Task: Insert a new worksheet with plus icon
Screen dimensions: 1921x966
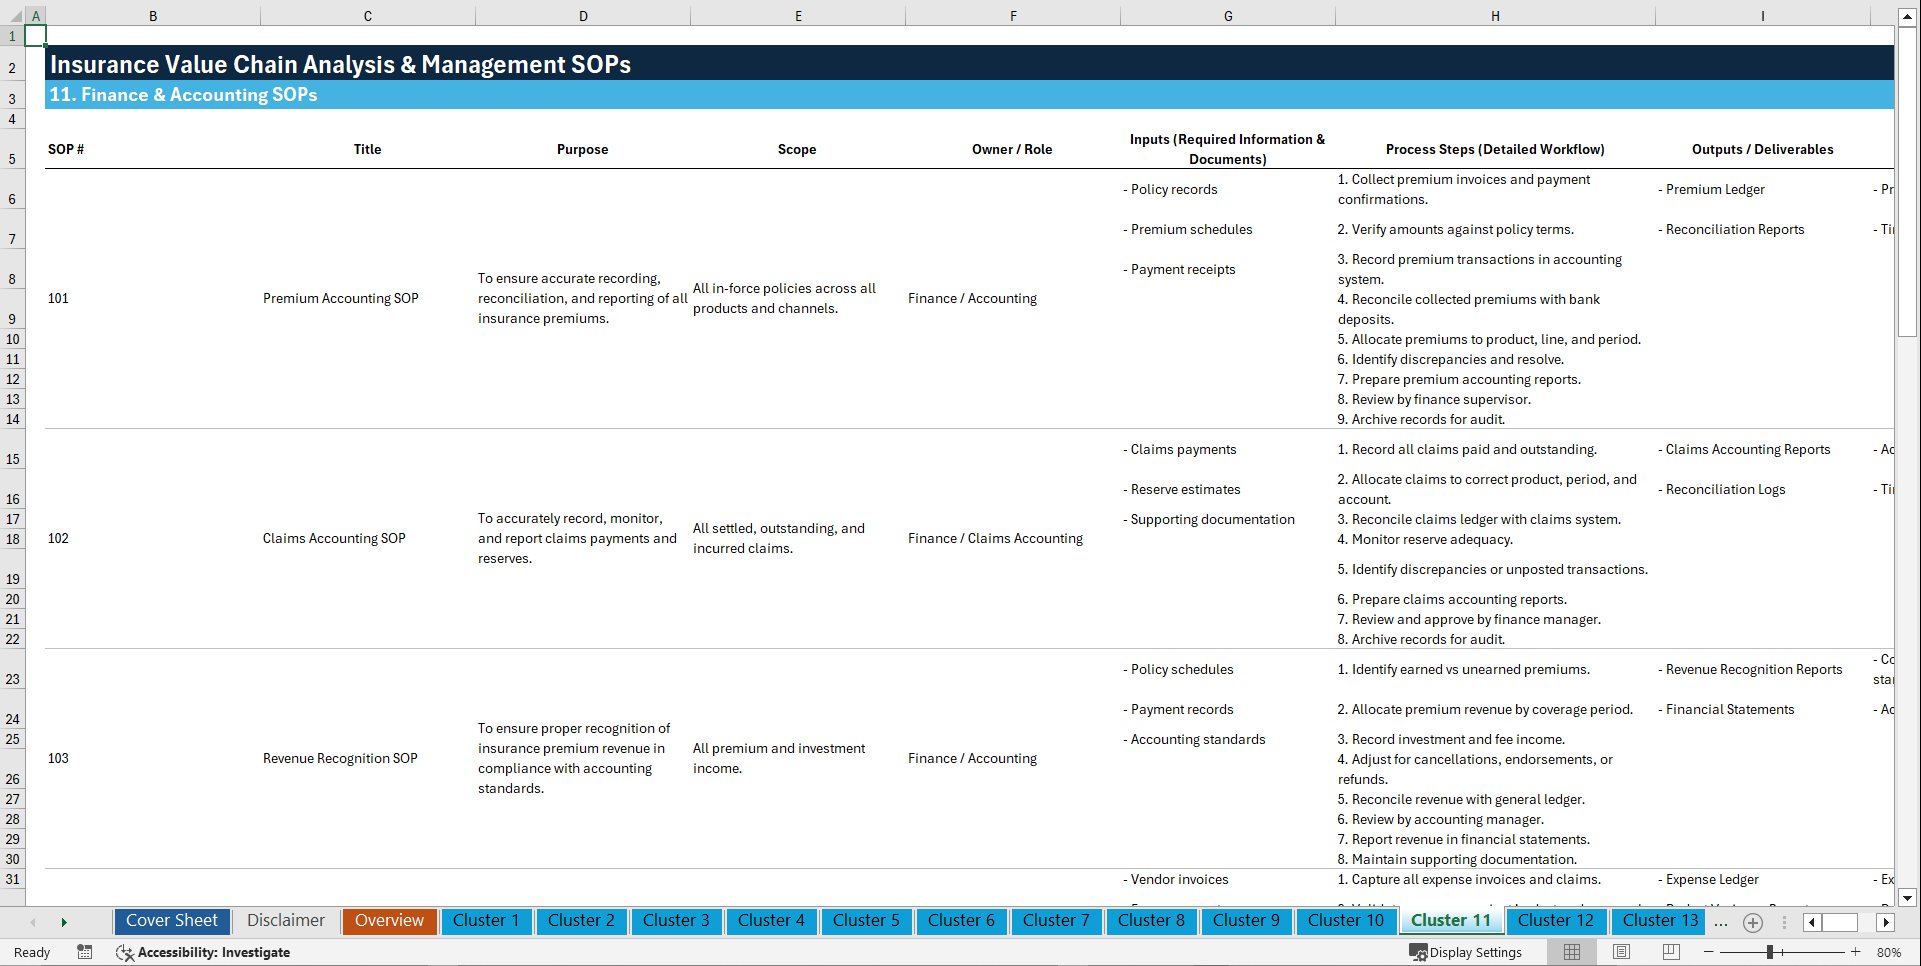Action: (x=1752, y=922)
